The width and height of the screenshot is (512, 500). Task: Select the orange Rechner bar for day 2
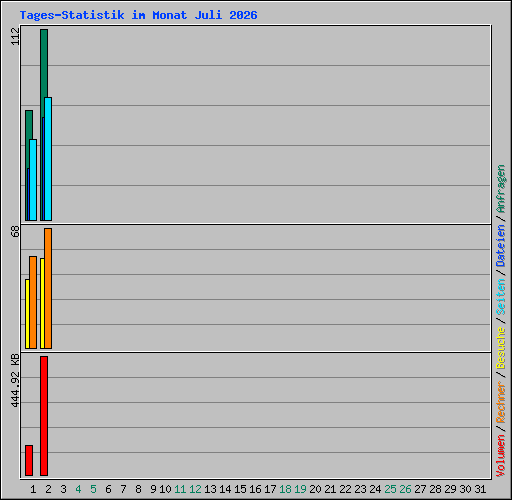click(48, 289)
